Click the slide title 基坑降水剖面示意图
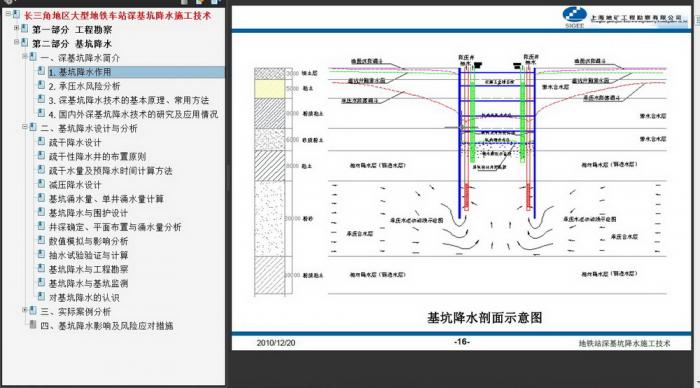 pyautogui.click(x=484, y=318)
